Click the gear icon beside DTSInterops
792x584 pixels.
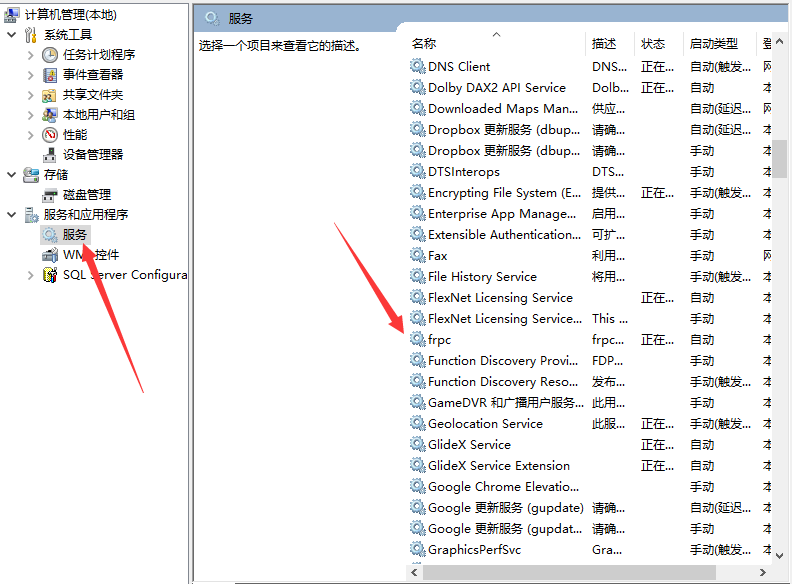tap(417, 171)
